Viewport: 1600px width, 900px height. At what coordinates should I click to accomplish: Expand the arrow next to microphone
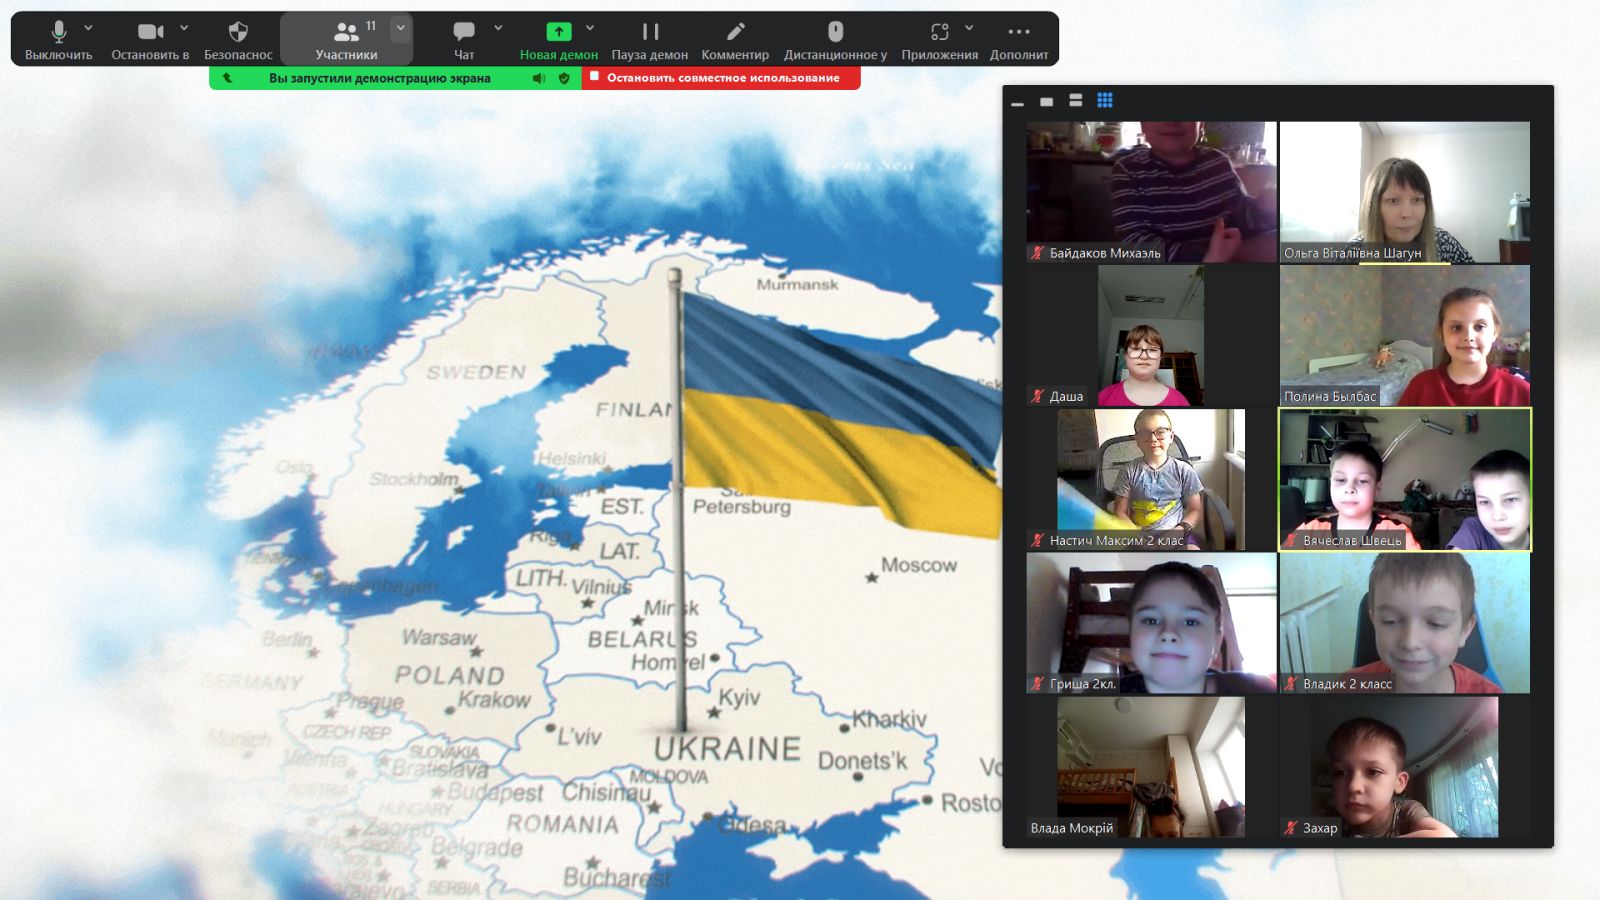pos(88,28)
